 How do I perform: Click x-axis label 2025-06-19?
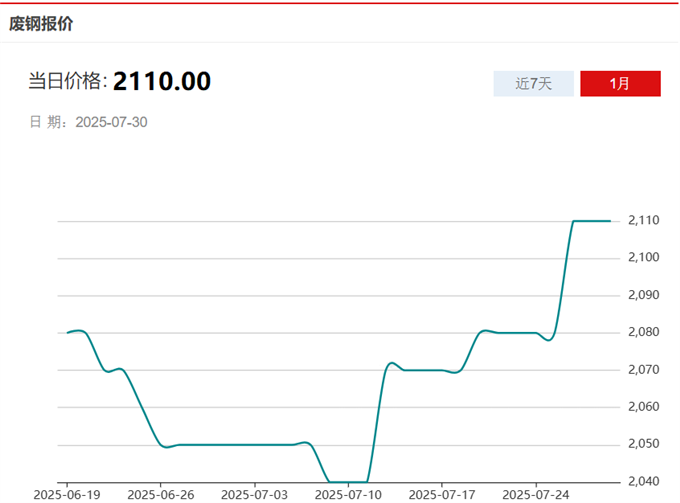point(66,494)
